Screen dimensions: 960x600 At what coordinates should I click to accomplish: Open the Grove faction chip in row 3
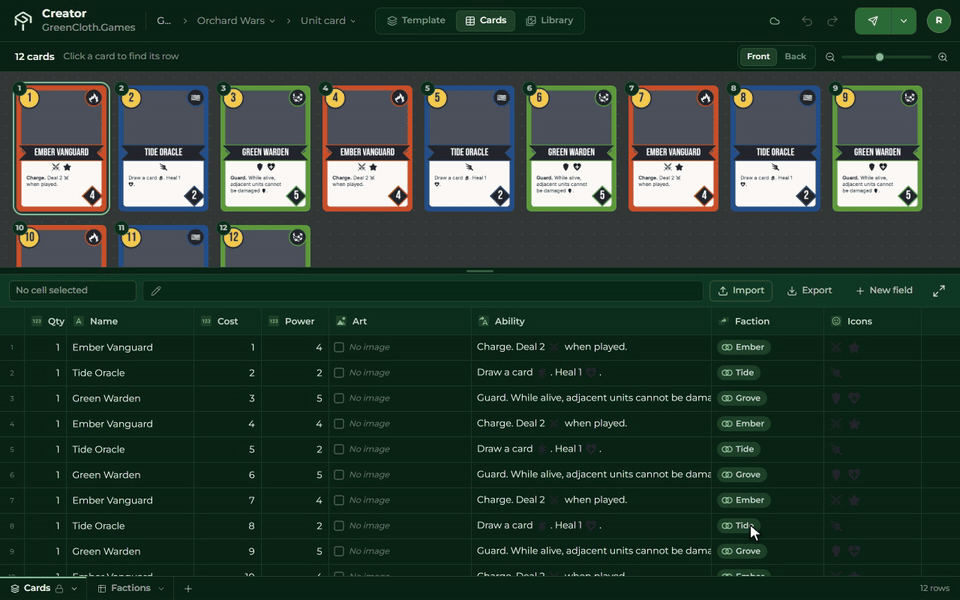[743, 398]
